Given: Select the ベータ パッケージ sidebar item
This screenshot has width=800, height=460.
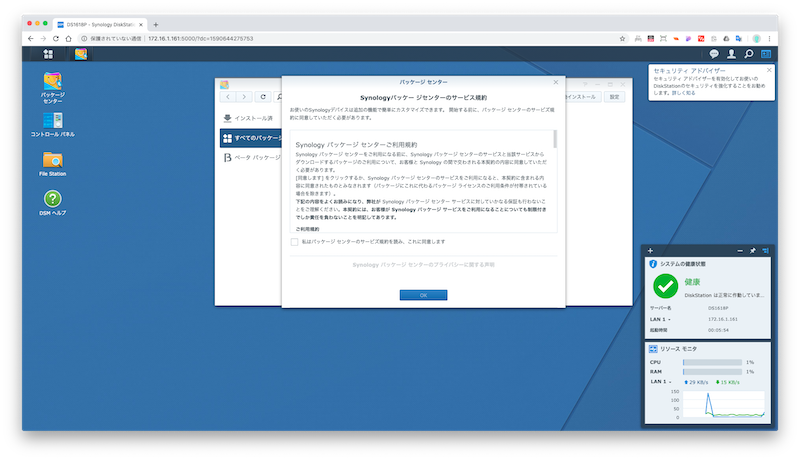Looking at the screenshot, I should tap(251, 158).
